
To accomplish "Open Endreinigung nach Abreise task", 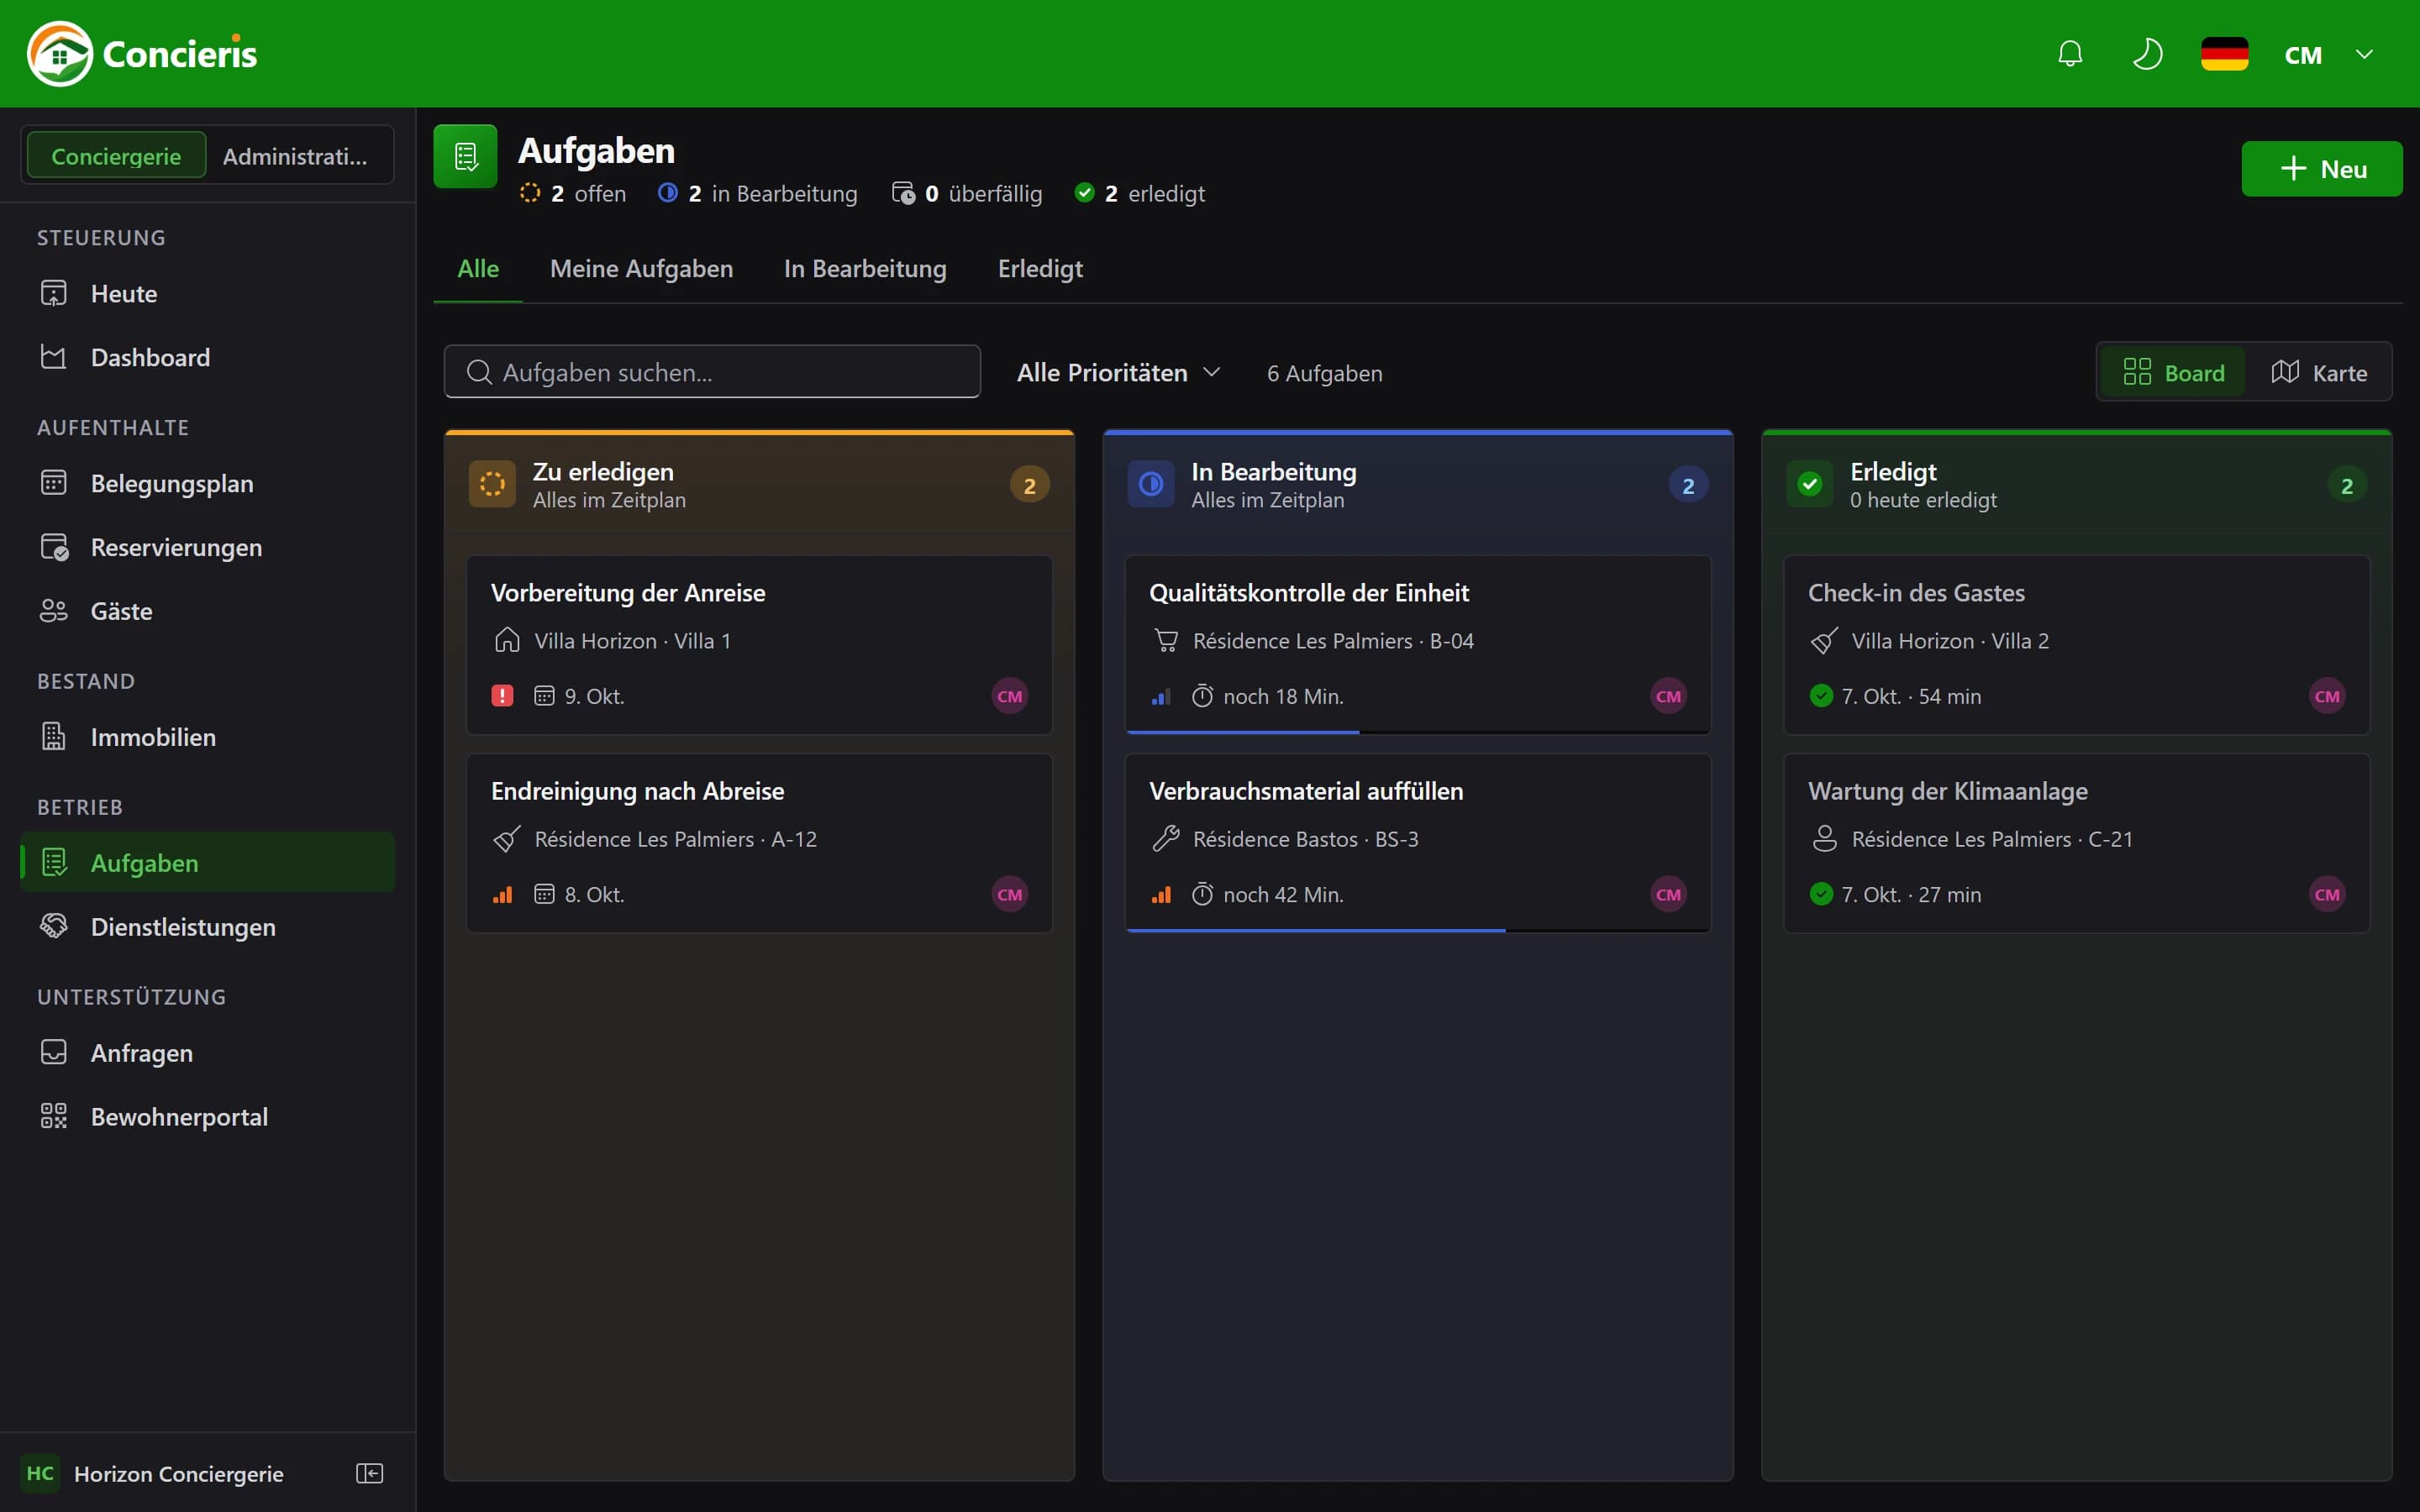I will click(759, 843).
